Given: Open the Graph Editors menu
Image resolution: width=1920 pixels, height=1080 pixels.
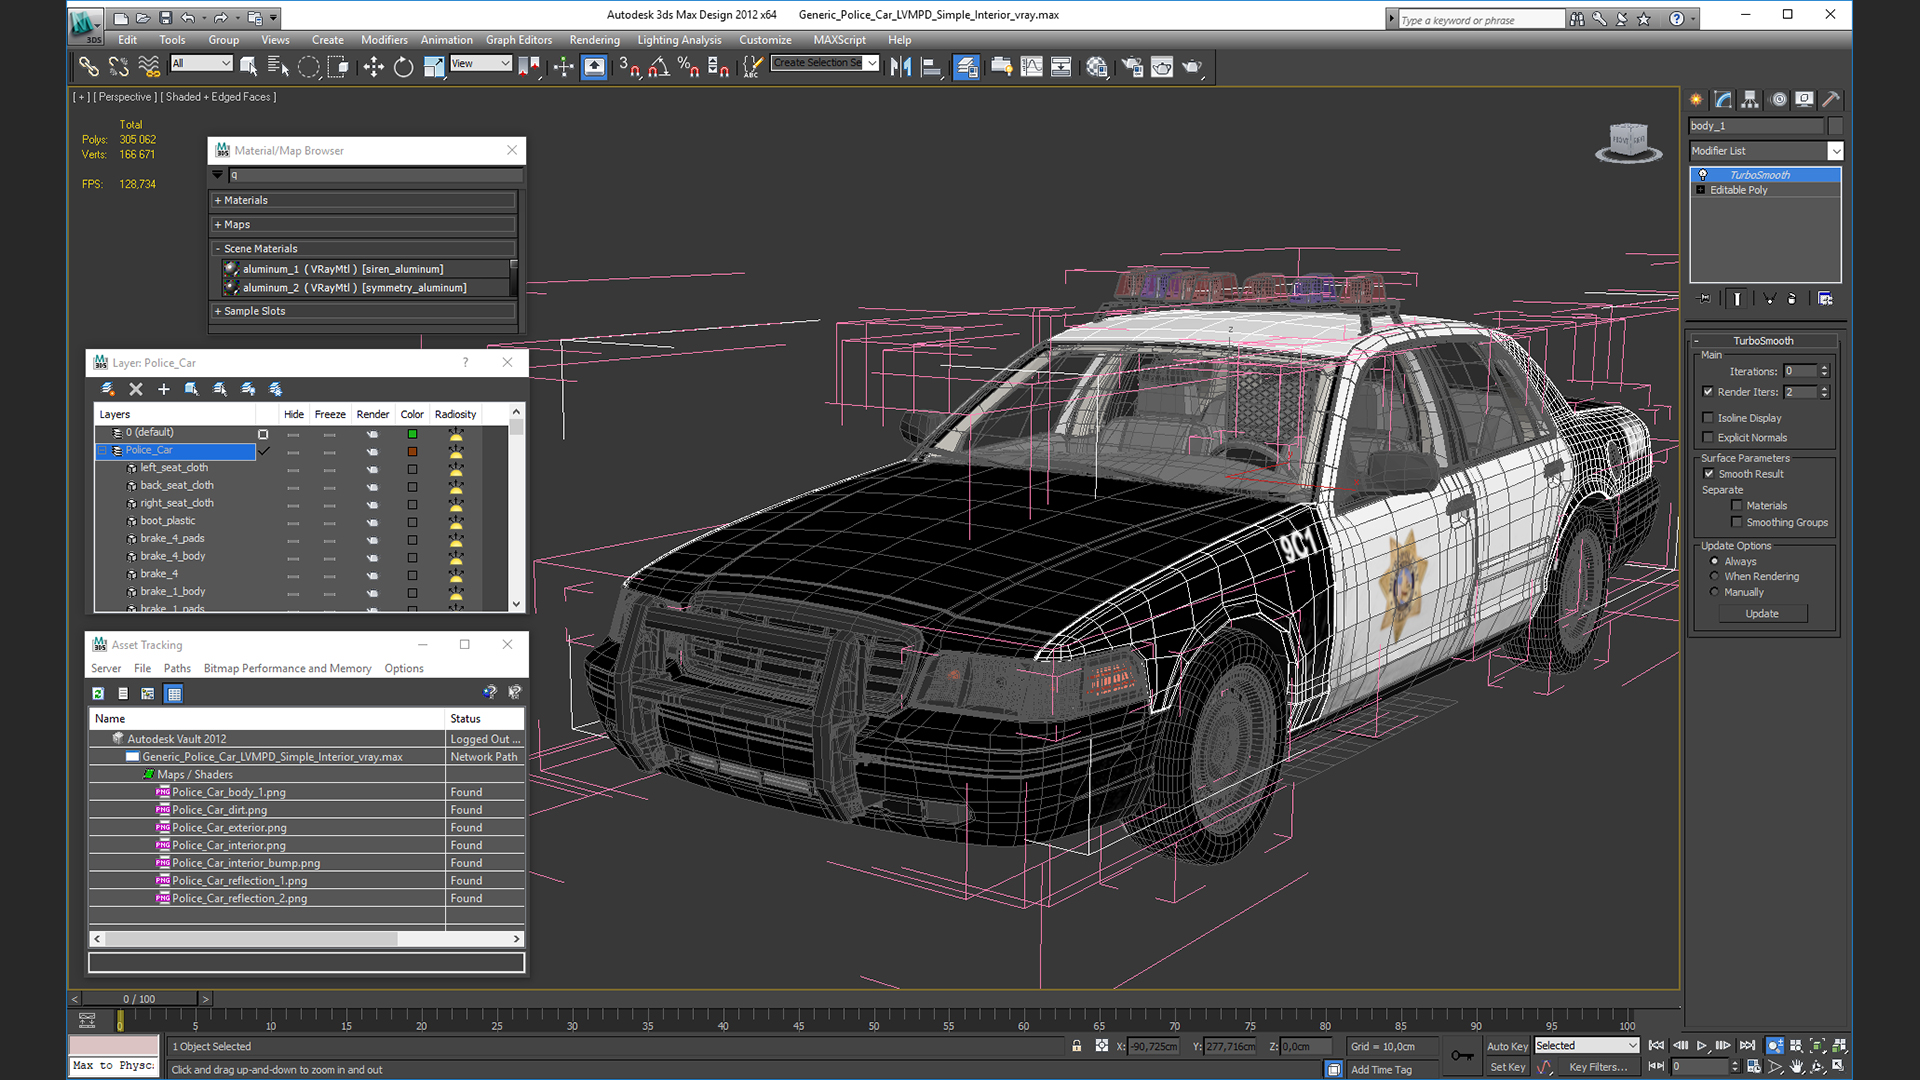Looking at the screenshot, I should tap(519, 40).
